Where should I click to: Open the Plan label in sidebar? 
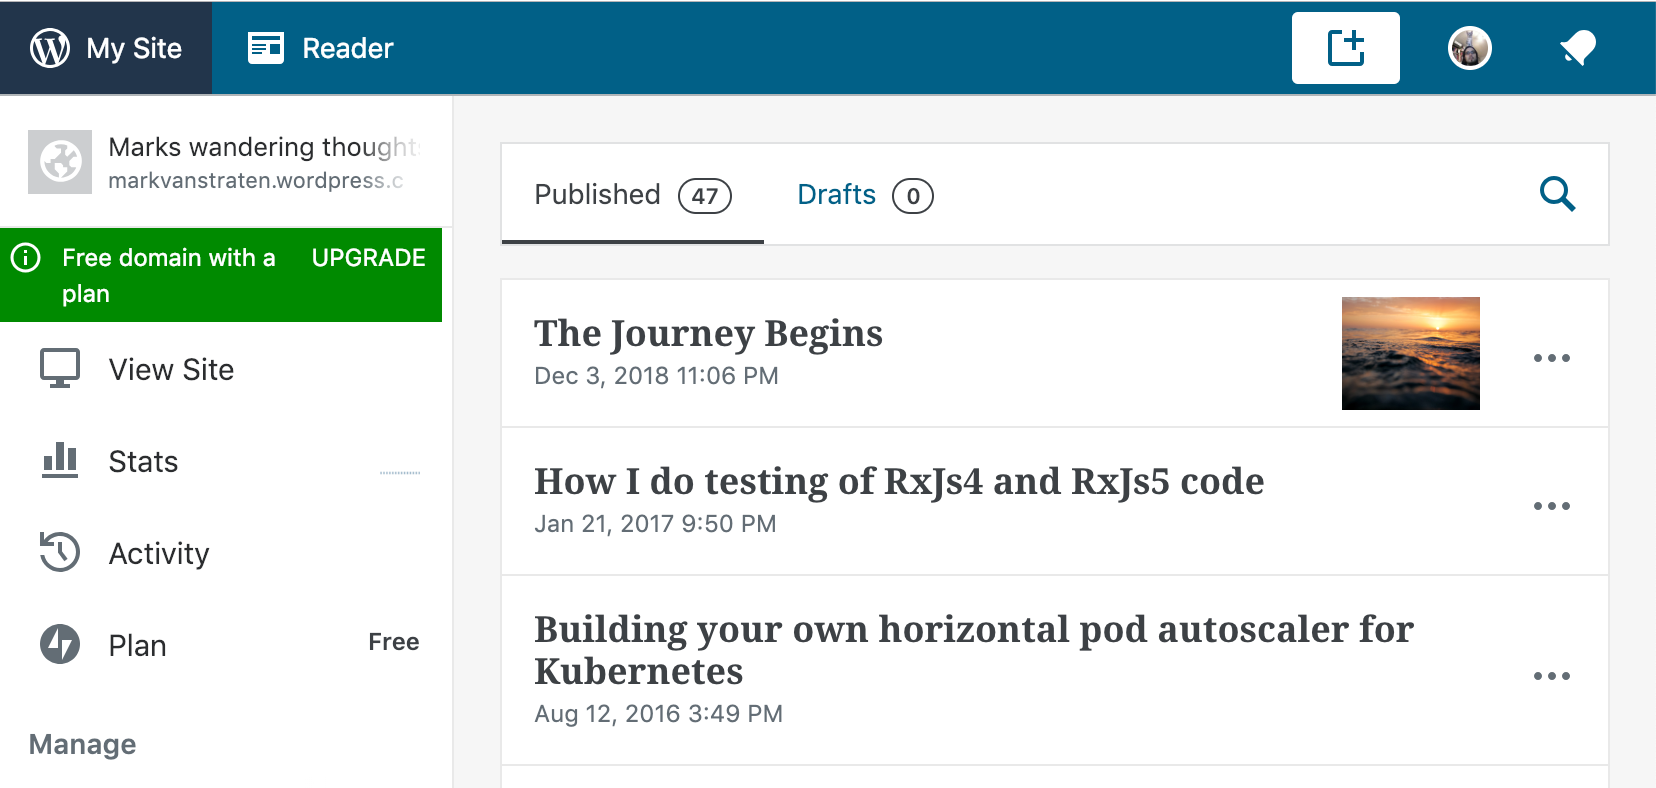tap(137, 646)
